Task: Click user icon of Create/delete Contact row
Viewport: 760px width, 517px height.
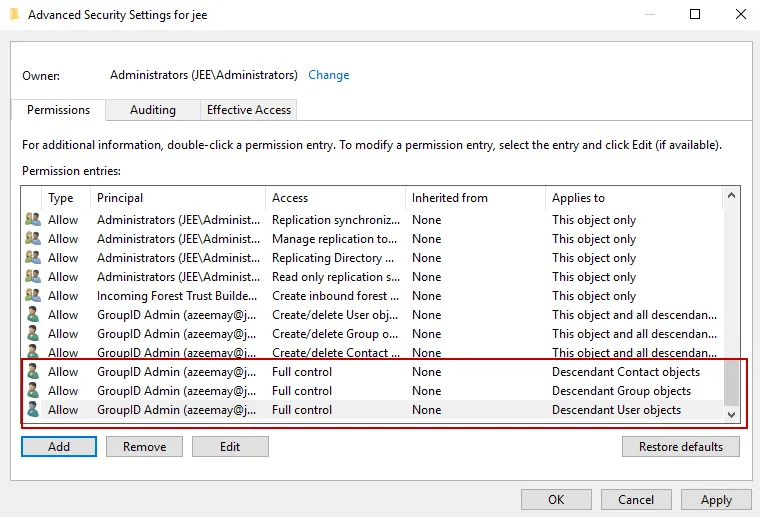Action: 32,352
